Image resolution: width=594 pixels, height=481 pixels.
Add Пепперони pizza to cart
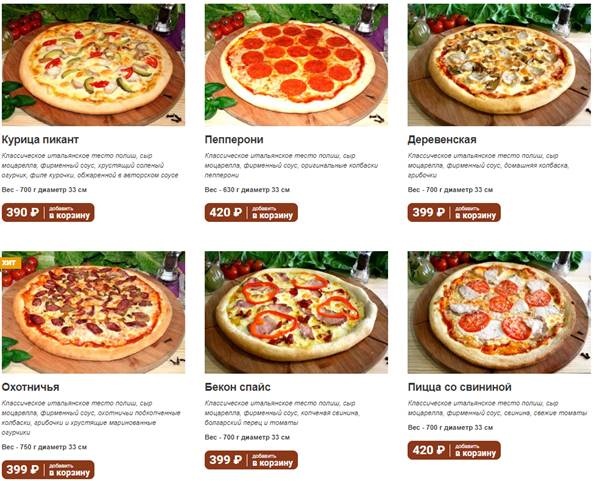click(x=251, y=212)
